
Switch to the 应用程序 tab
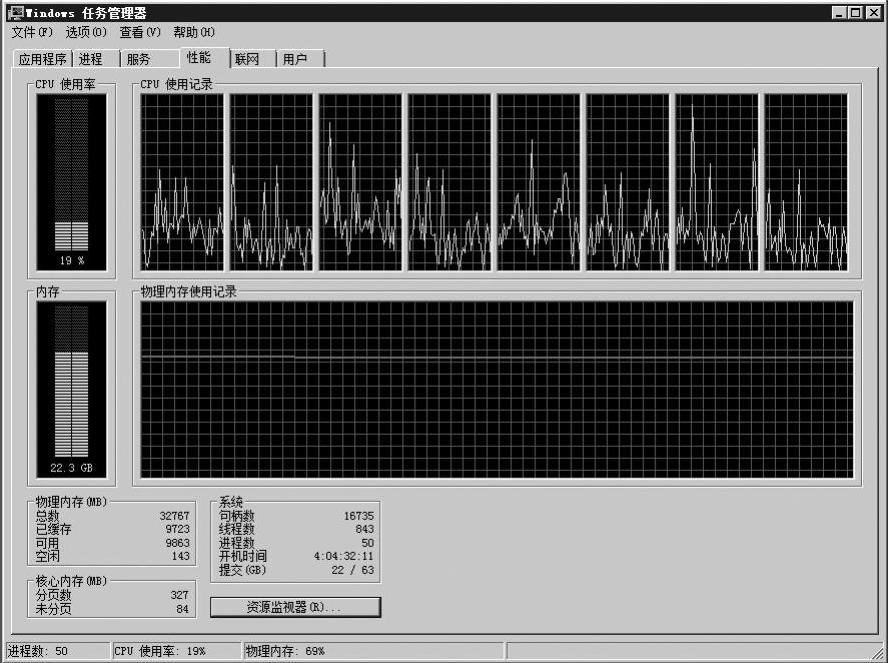43,59
